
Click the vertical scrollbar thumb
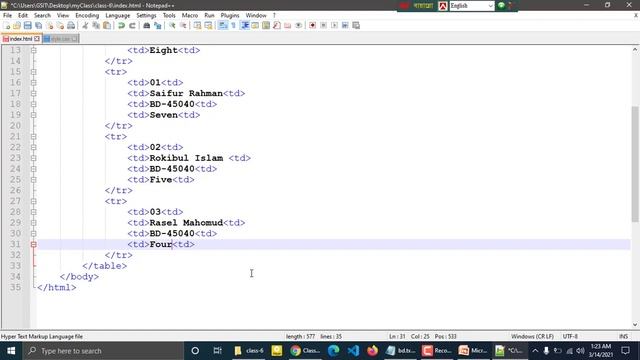pyautogui.click(x=635, y=163)
